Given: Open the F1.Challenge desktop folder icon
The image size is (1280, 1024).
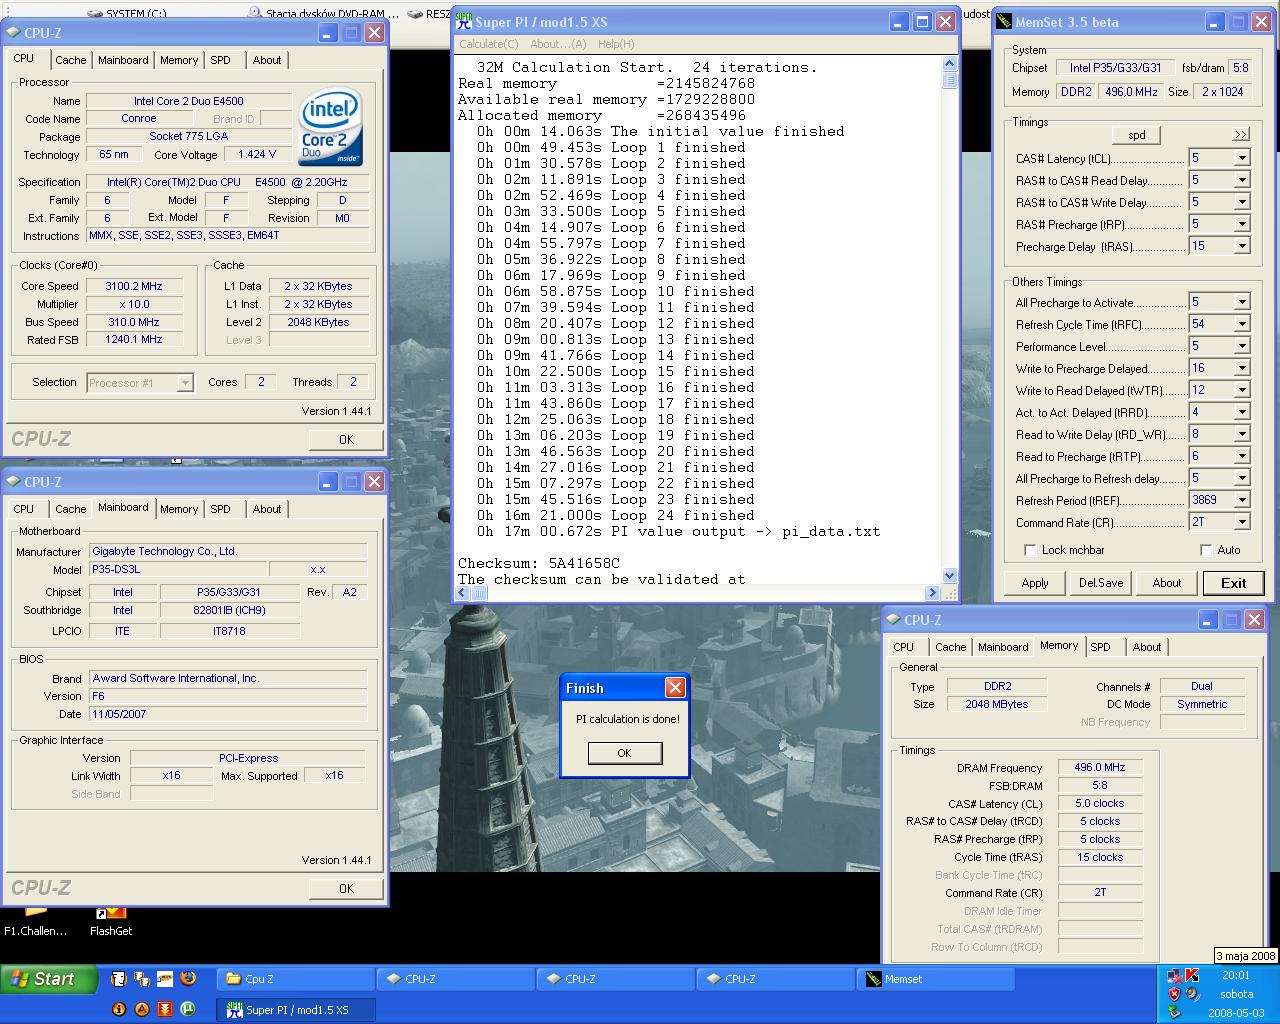Looking at the screenshot, I should 35,920.
